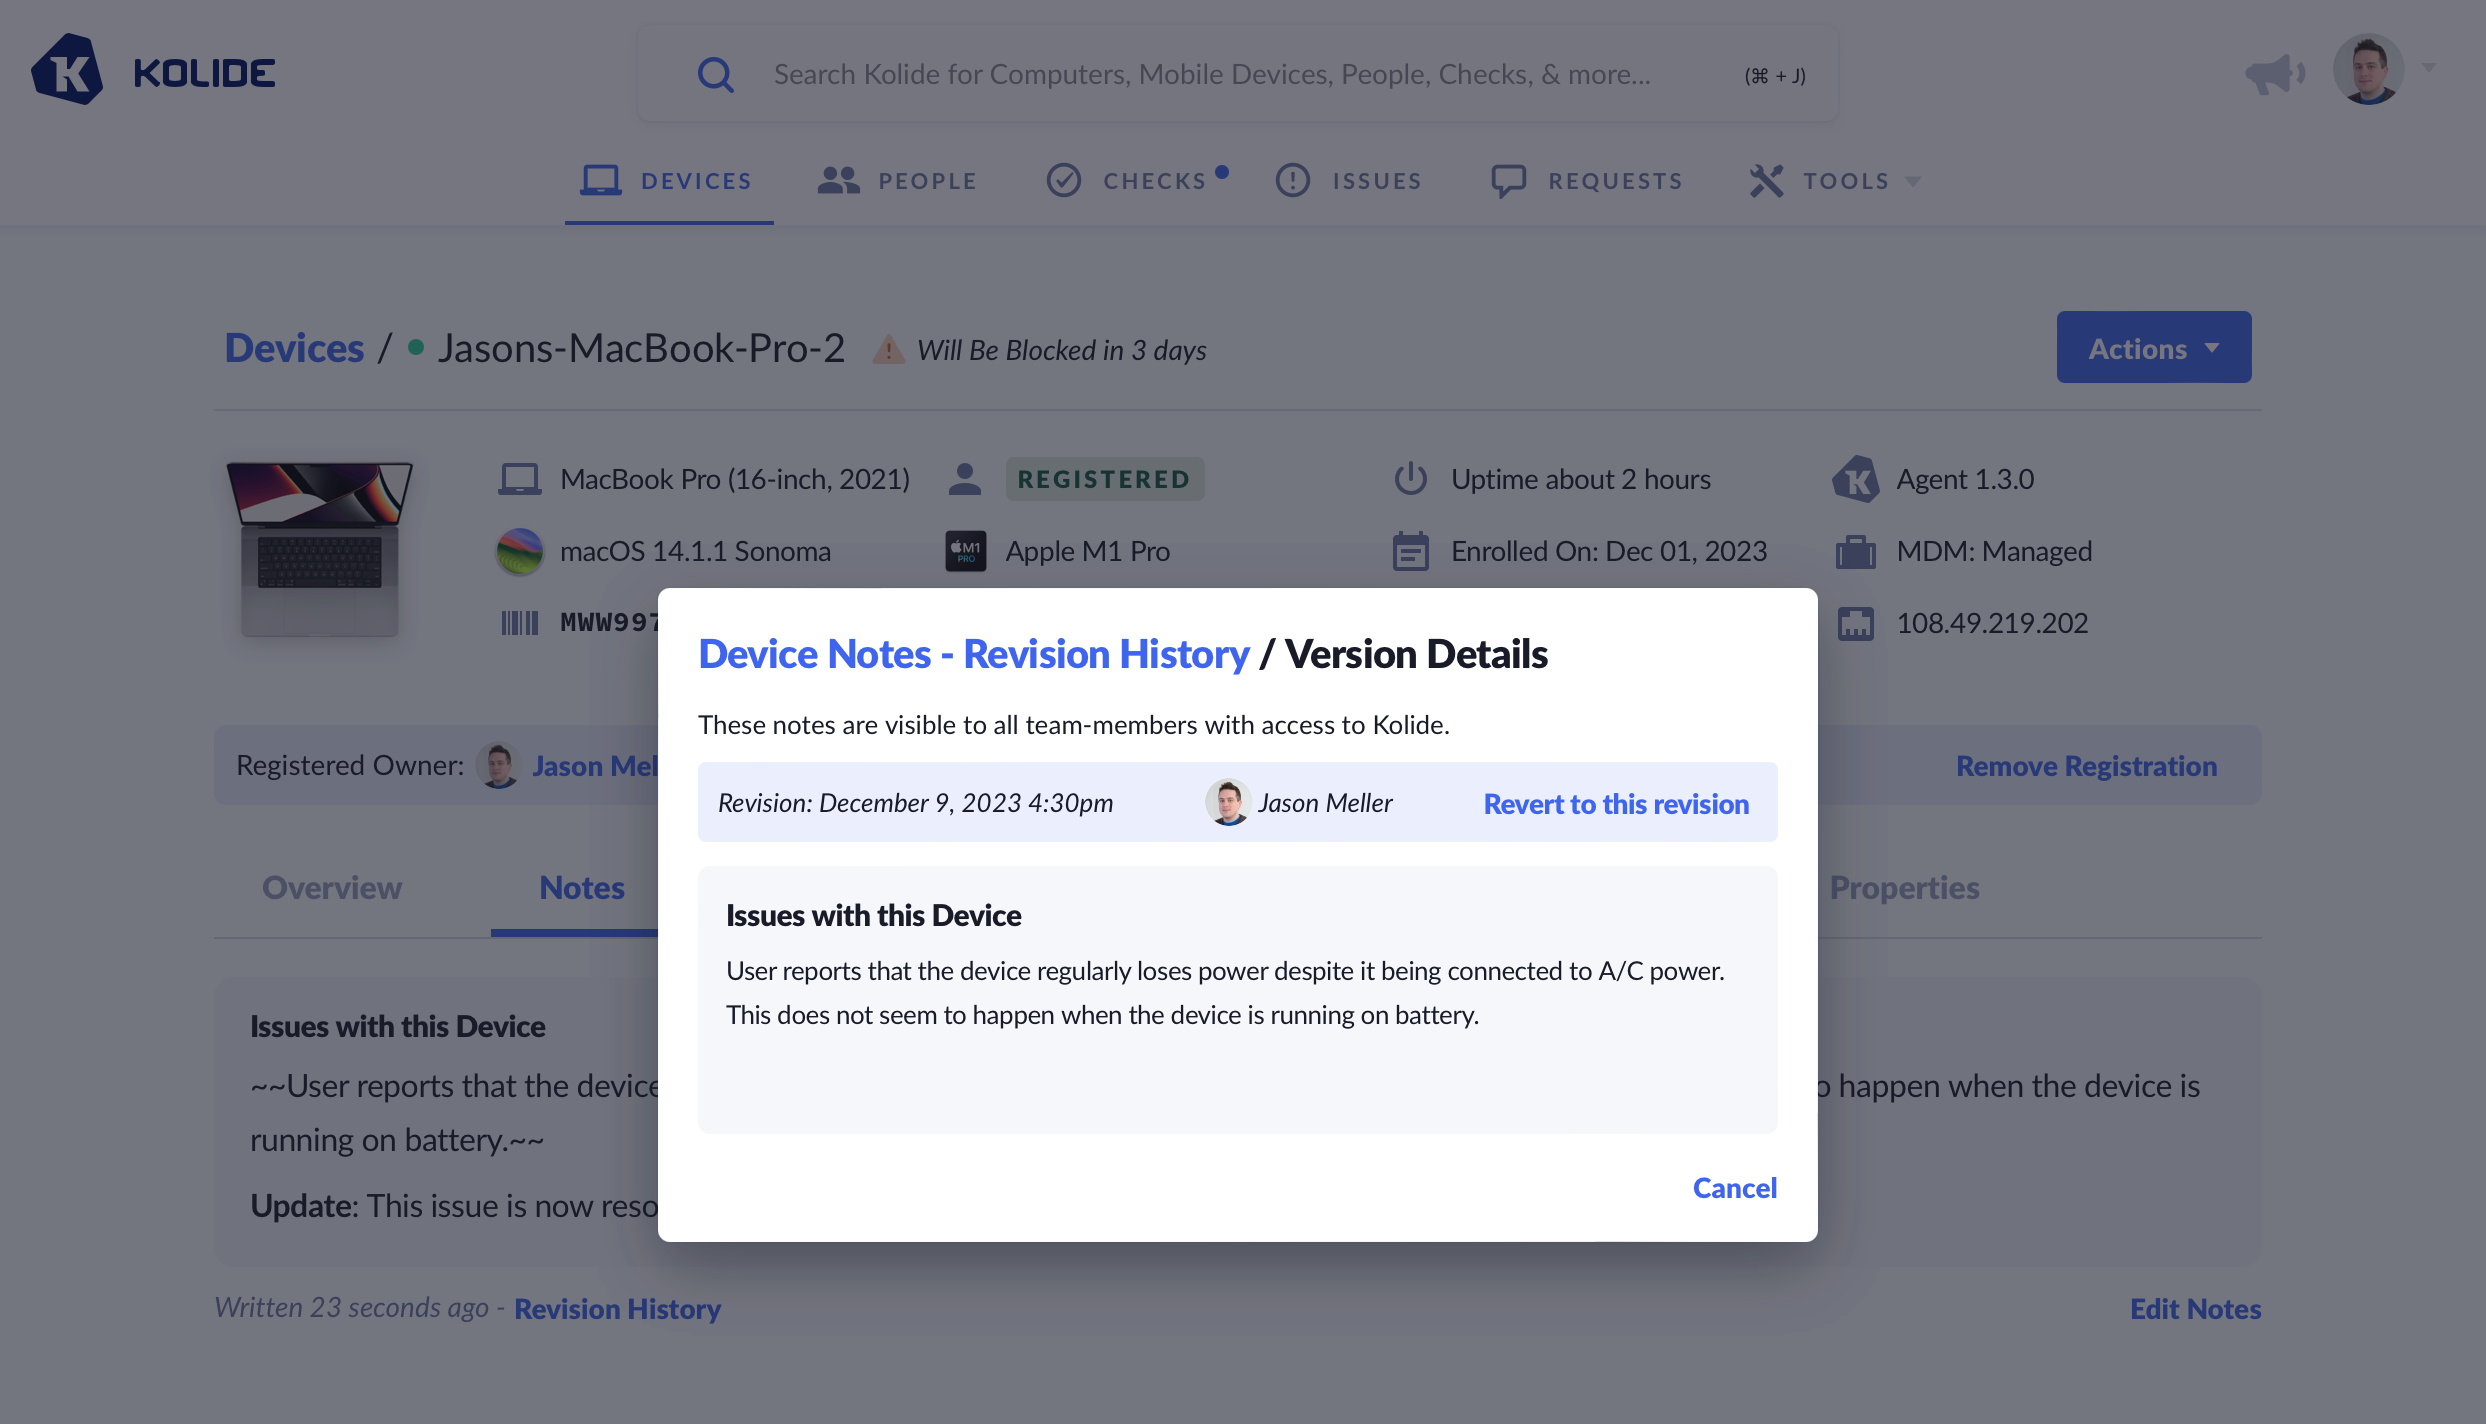Click the Kolide hexagon logo
The height and width of the screenshot is (1424, 2486).
pos(67,71)
